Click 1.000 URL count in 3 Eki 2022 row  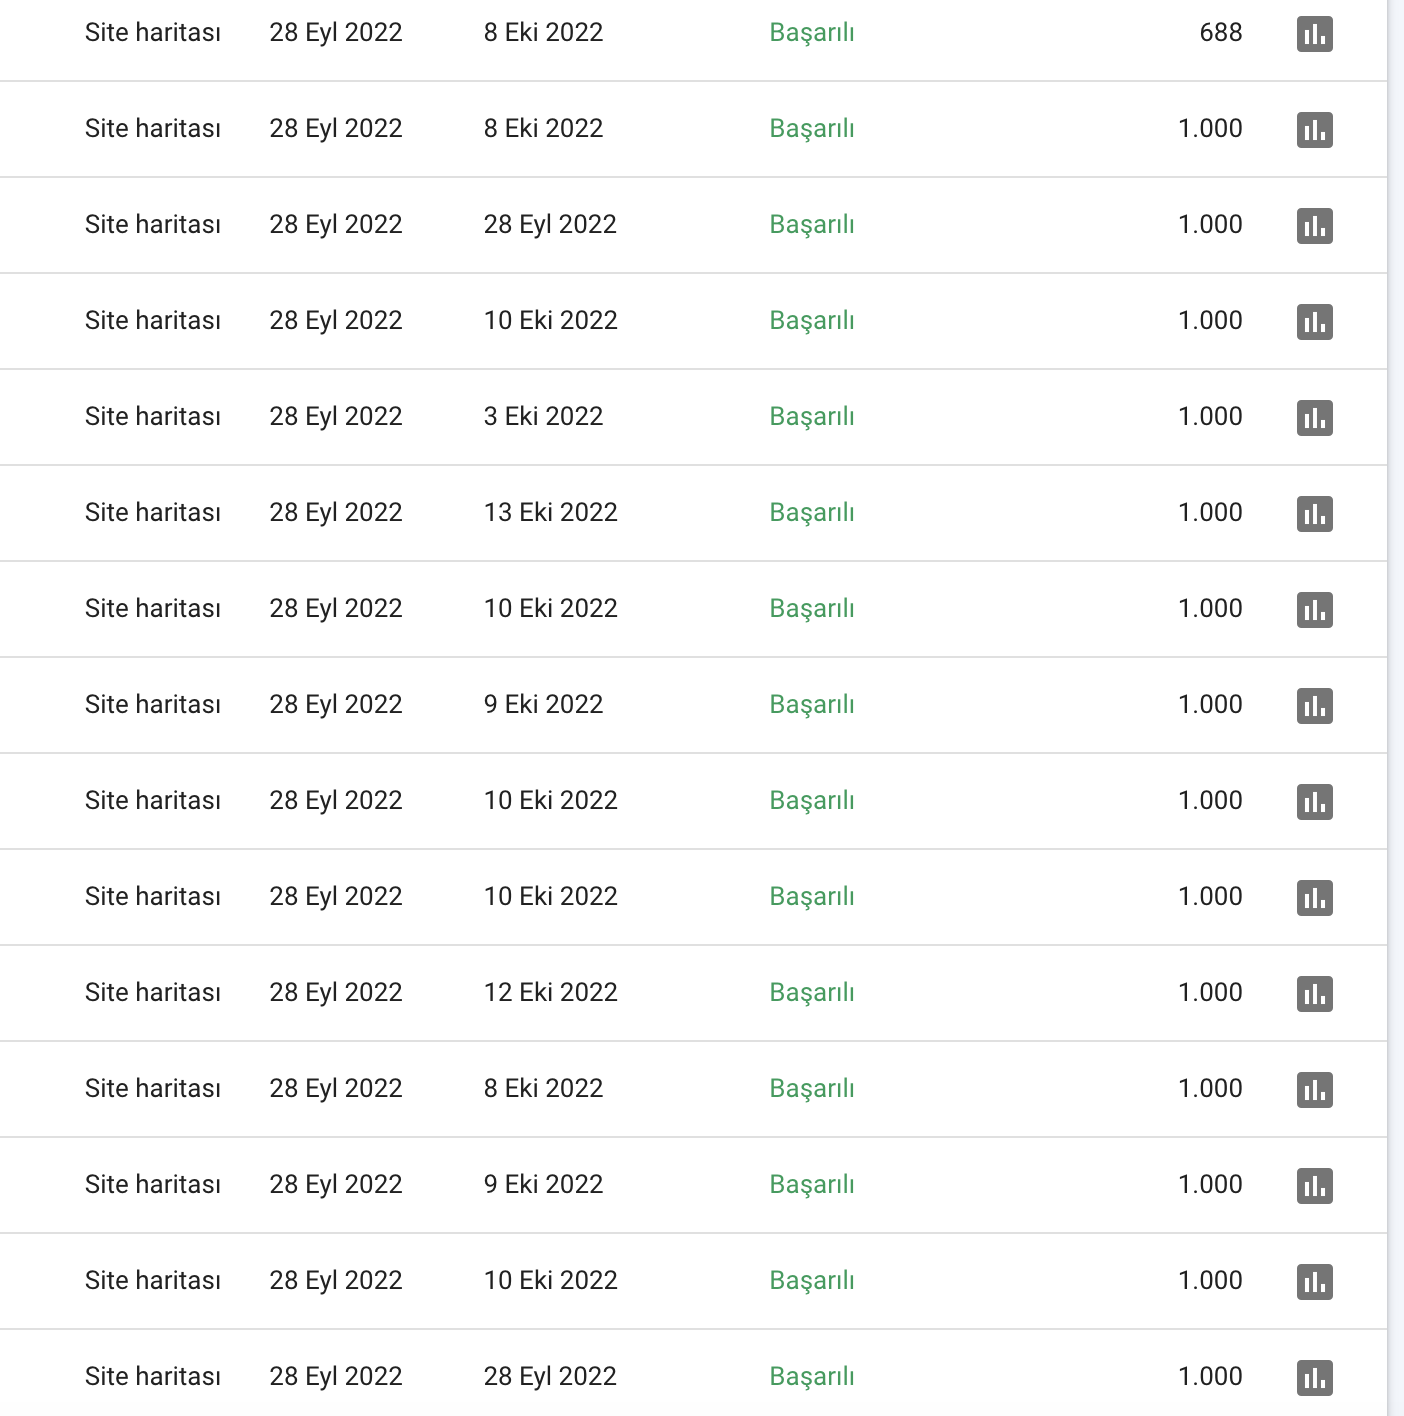click(x=1210, y=416)
